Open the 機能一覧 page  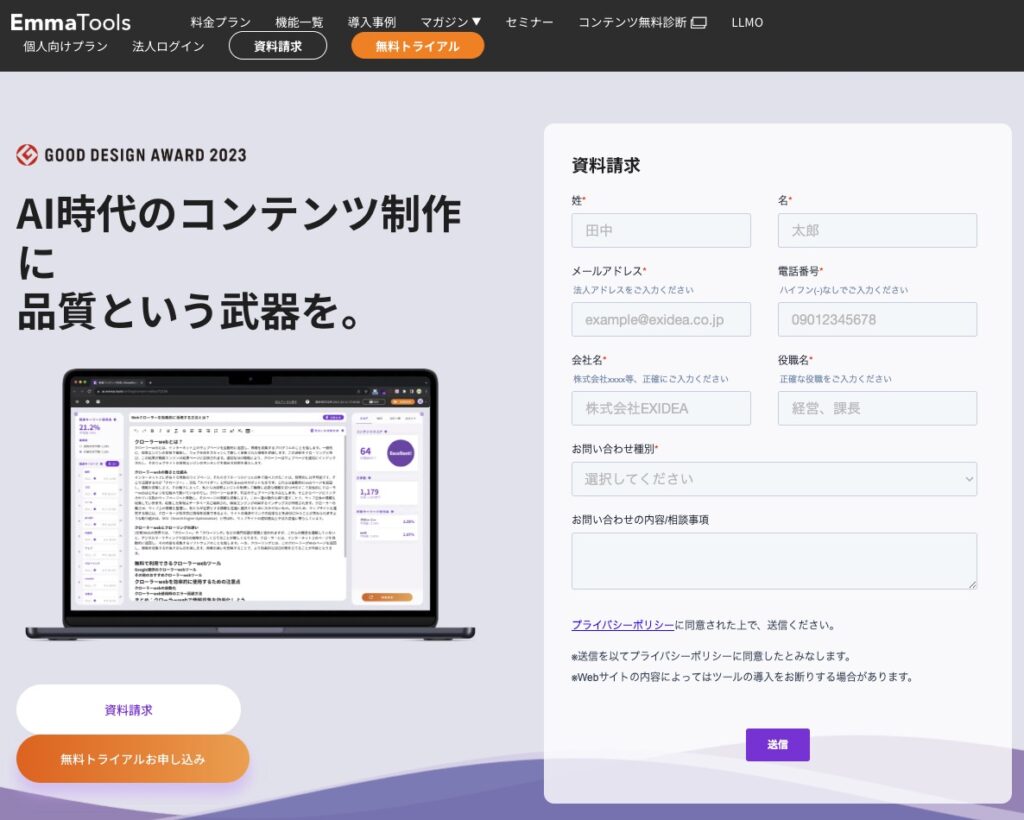(x=298, y=22)
